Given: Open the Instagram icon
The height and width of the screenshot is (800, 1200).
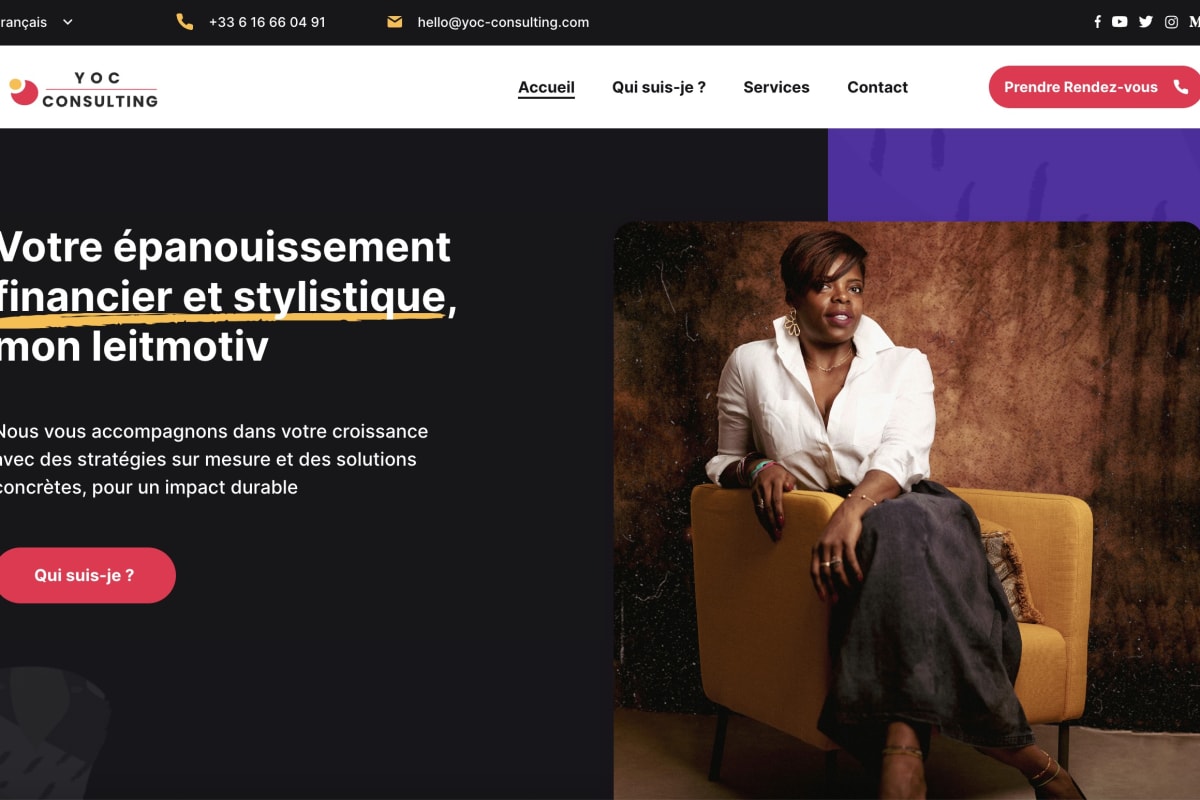Looking at the screenshot, I should pyautogui.click(x=1171, y=22).
